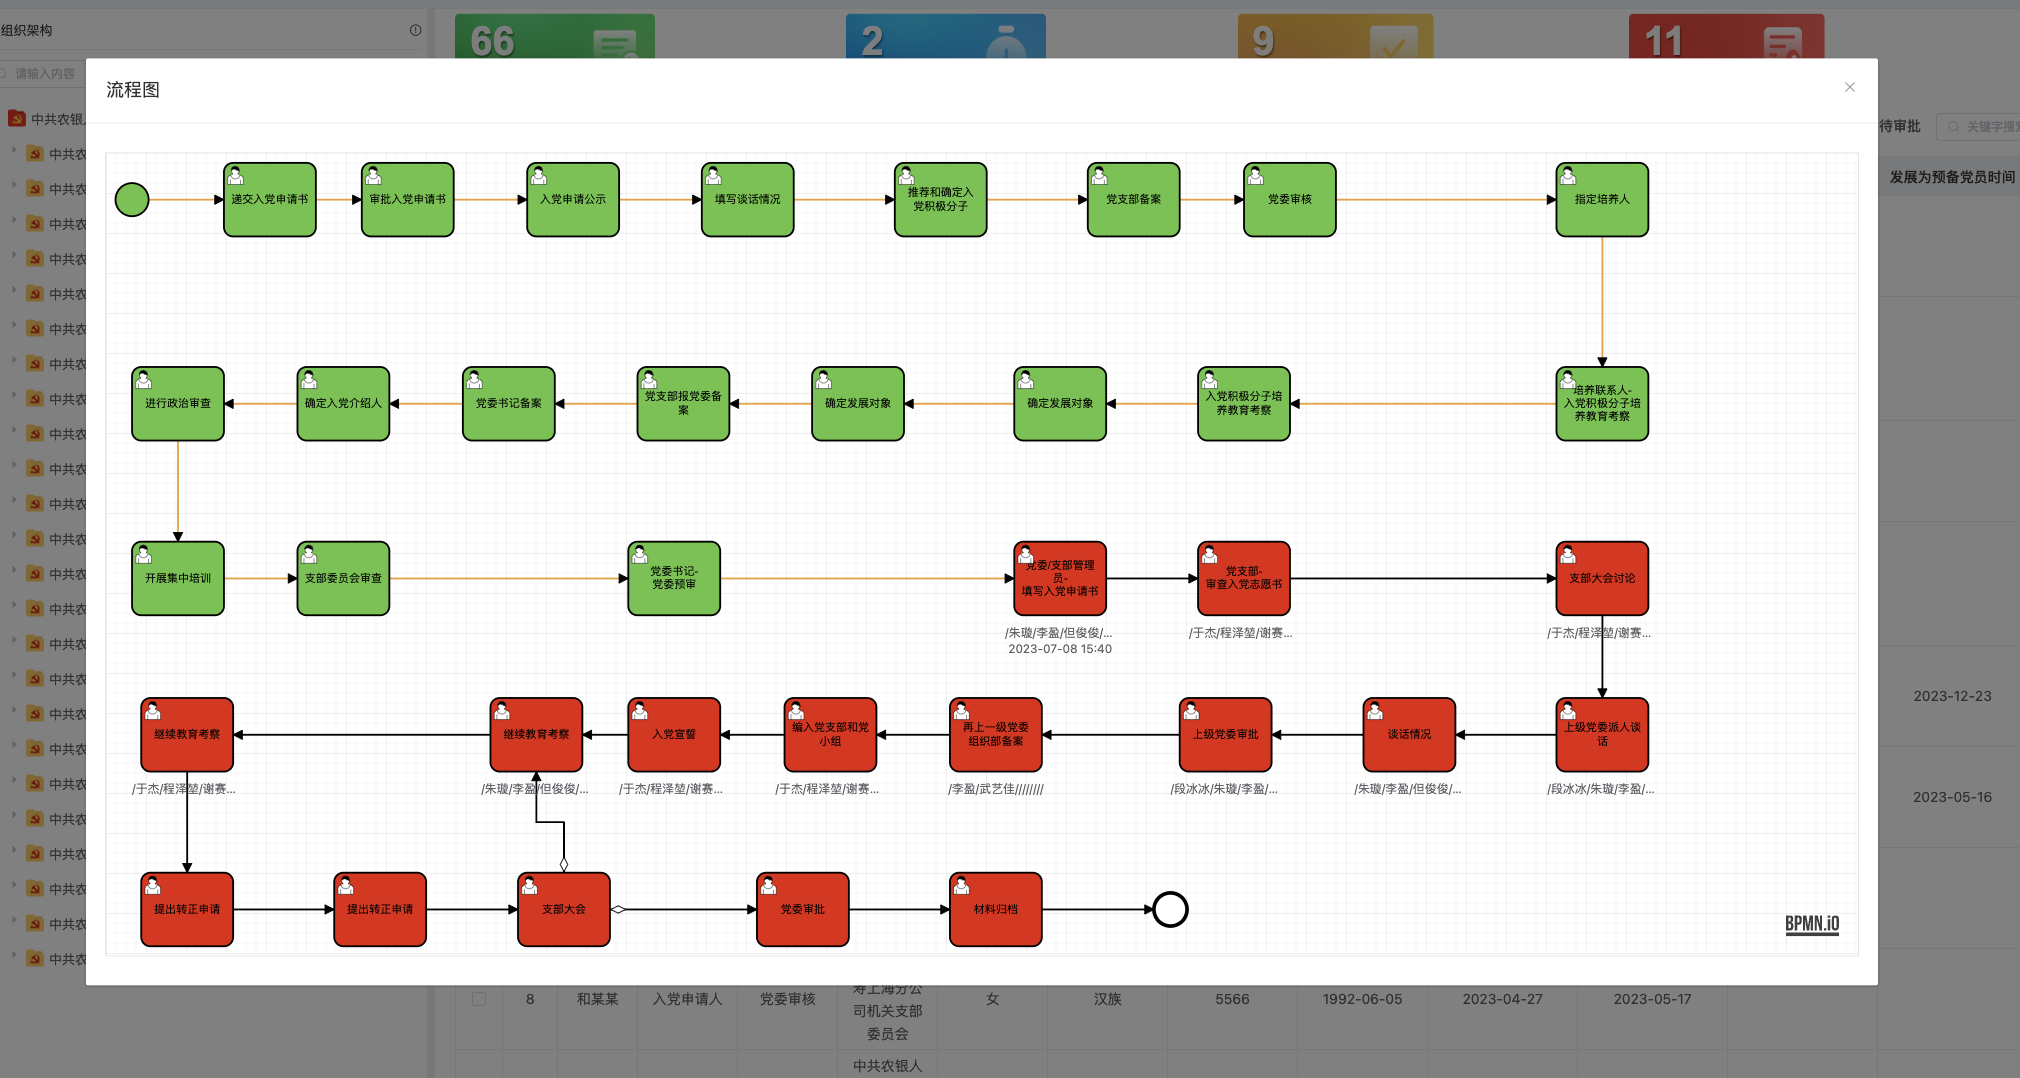The width and height of the screenshot is (2020, 1078).
Task: Select the red 谈话情况 task node
Action: click(x=1409, y=735)
